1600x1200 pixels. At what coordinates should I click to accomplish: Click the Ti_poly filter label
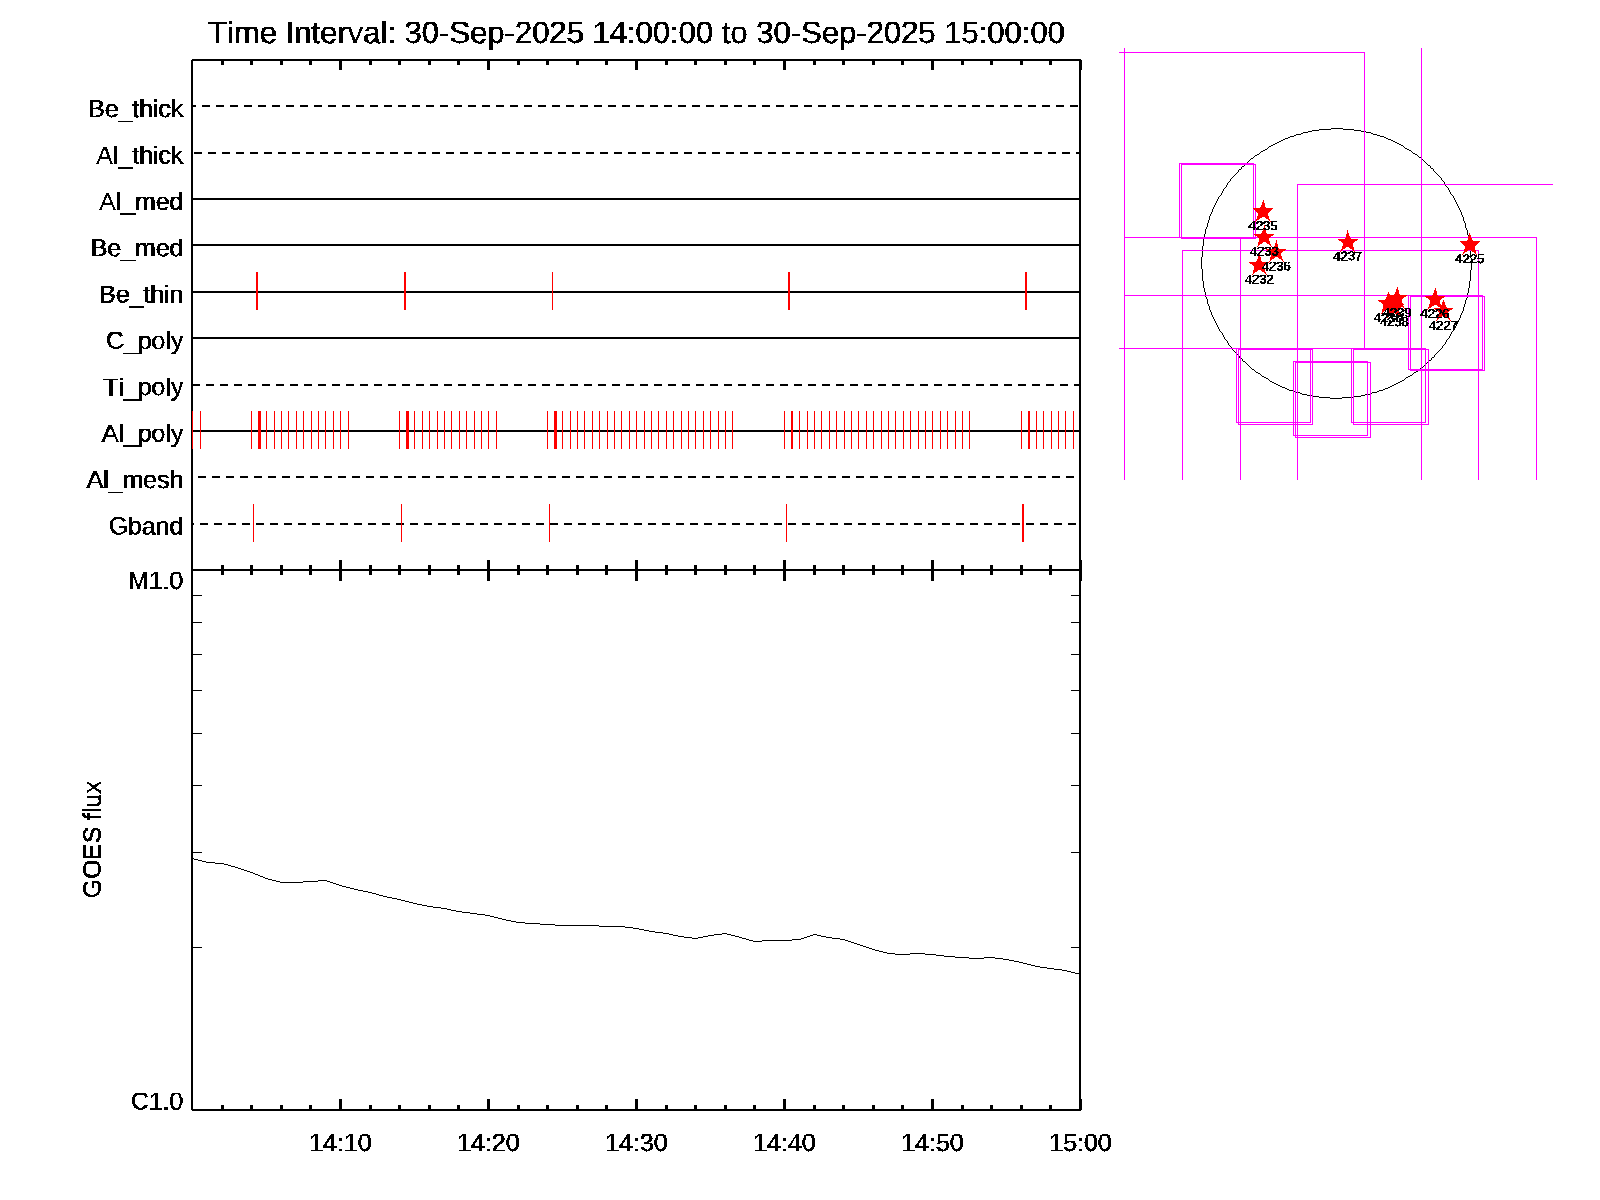click(x=143, y=387)
